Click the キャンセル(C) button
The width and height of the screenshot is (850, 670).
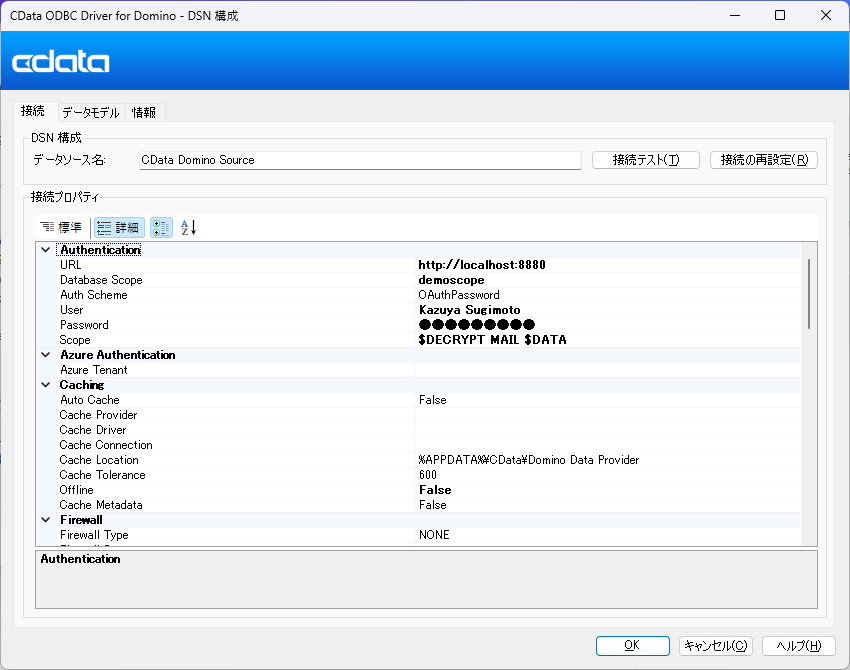point(716,646)
